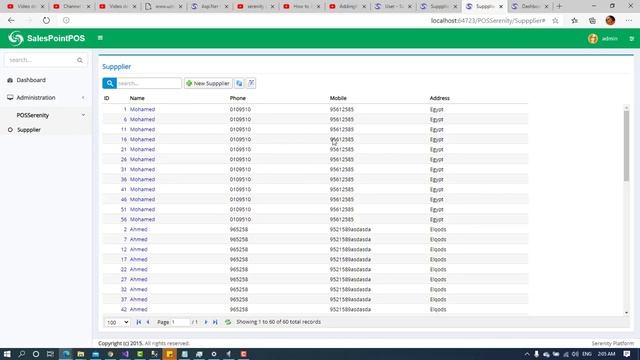
Task: Click the ENG language indicator
Action: coord(587,354)
